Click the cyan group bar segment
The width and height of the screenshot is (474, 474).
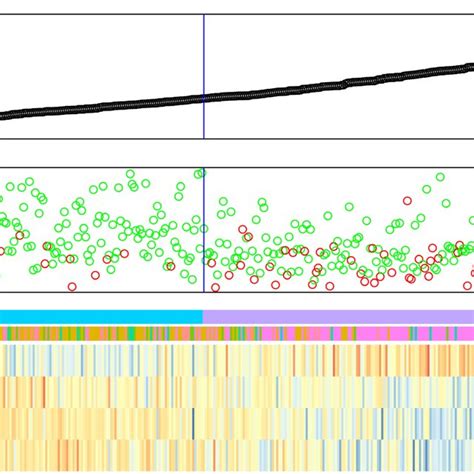(101, 317)
